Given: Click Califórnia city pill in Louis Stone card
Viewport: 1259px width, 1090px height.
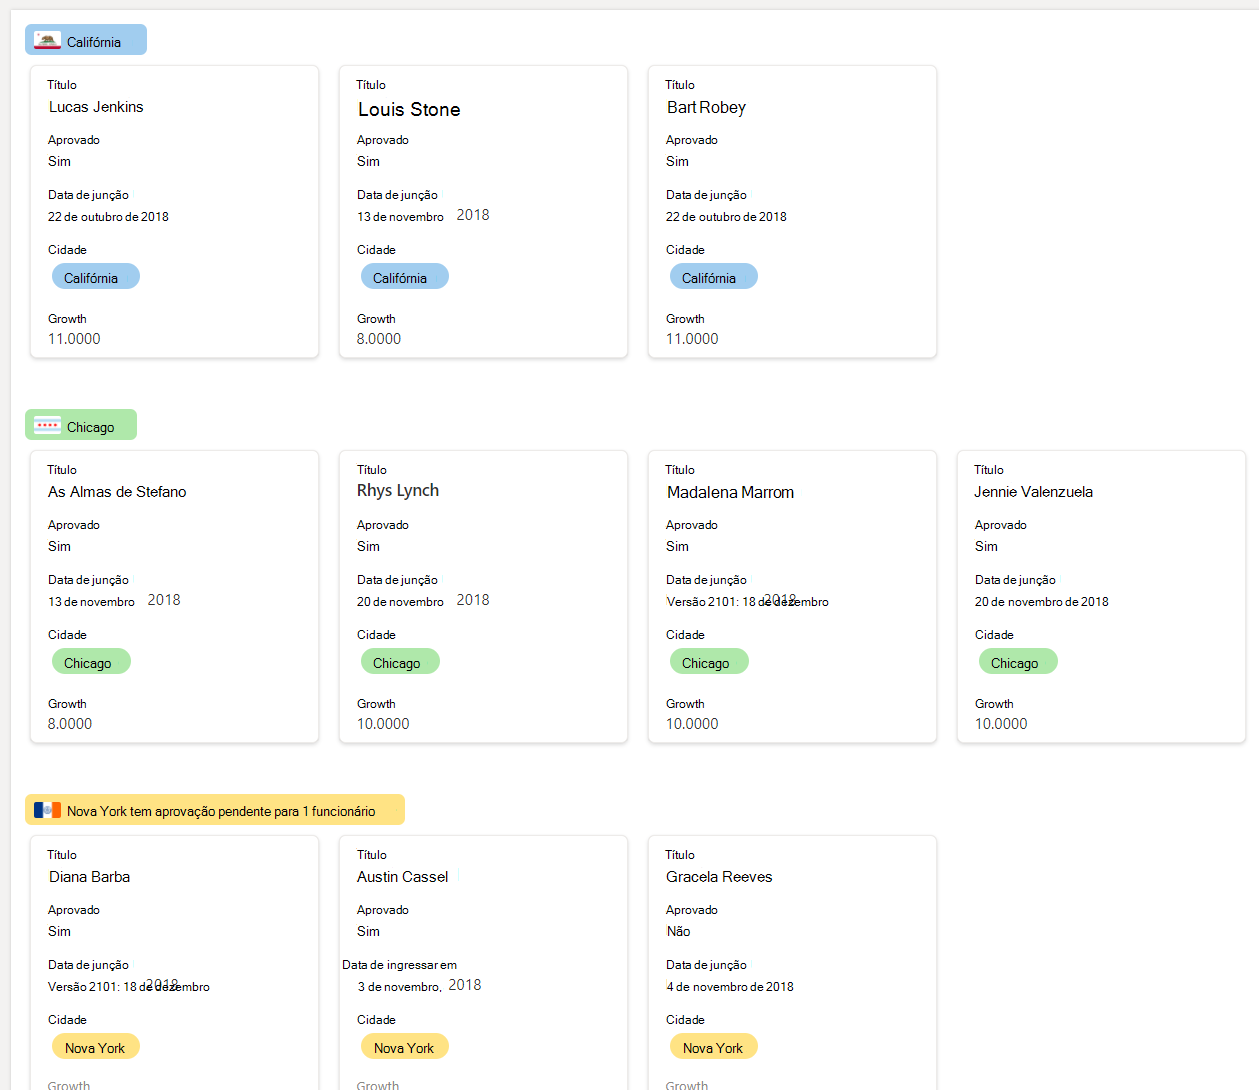Looking at the screenshot, I should coord(405,277).
